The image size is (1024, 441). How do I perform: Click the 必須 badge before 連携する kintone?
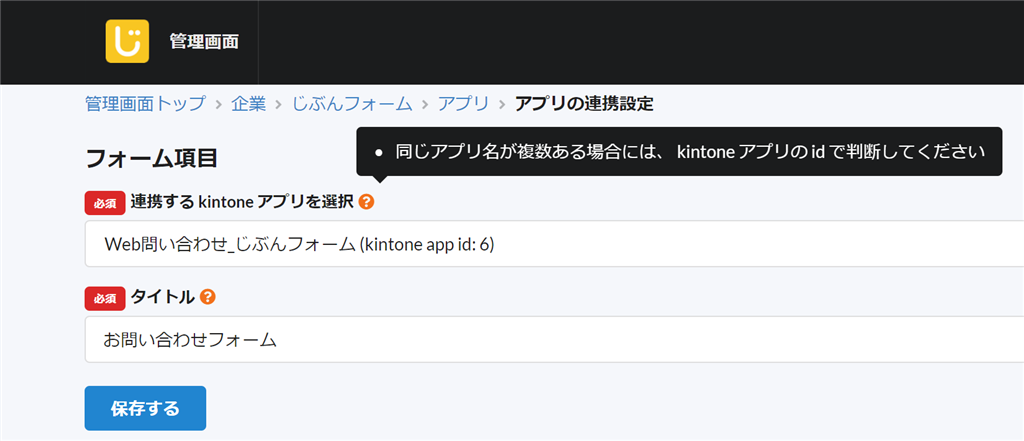coord(104,203)
